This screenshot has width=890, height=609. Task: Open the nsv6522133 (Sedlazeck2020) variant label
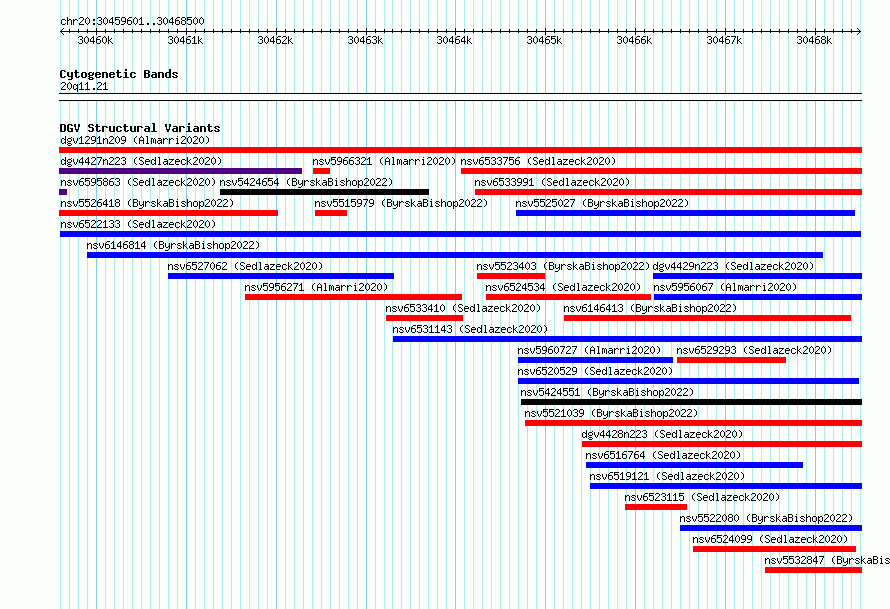tap(138, 224)
